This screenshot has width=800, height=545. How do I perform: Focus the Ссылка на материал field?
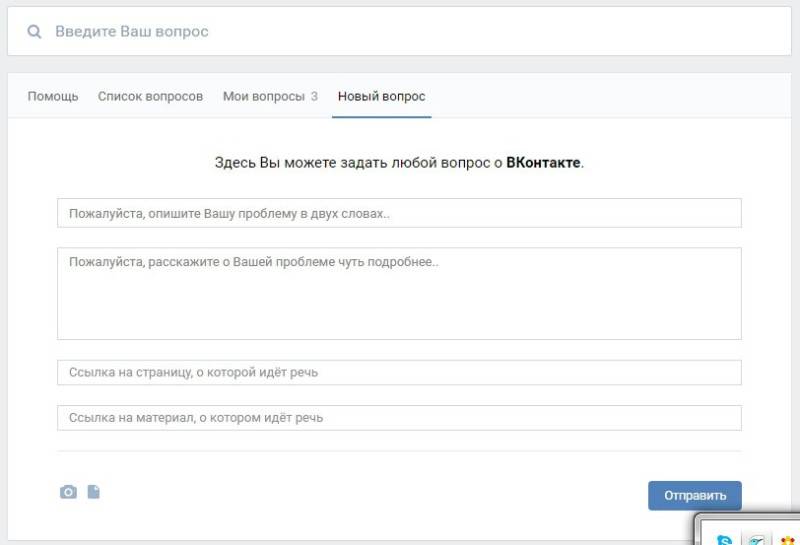tap(399, 418)
